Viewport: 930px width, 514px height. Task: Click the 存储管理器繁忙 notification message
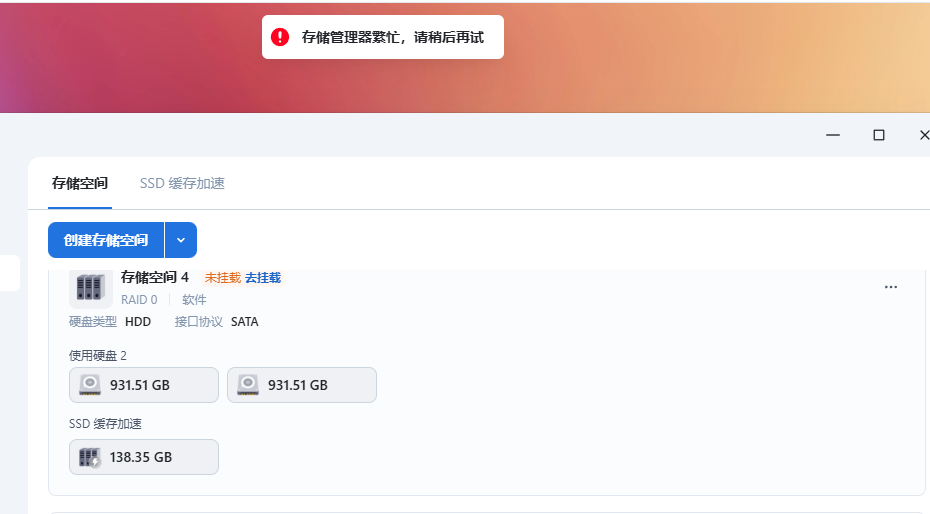(x=392, y=37)
